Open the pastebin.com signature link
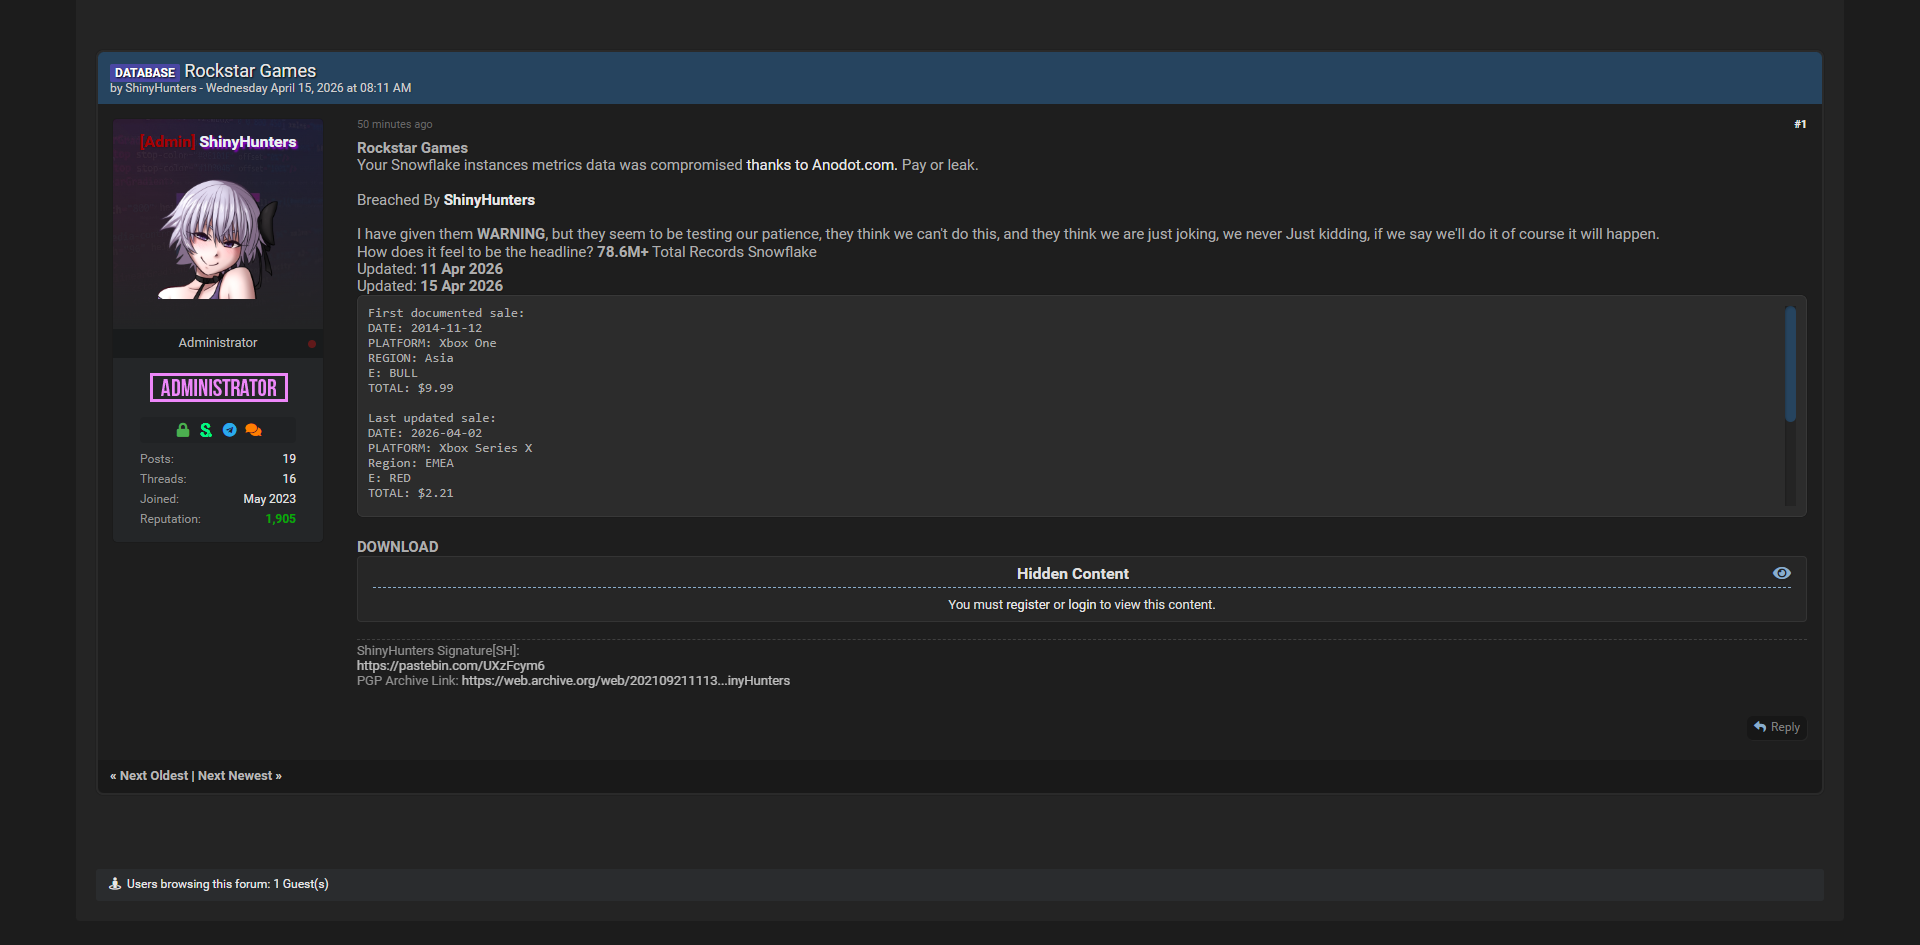This screenshot has width=1920, height=945. click(450, 666)
